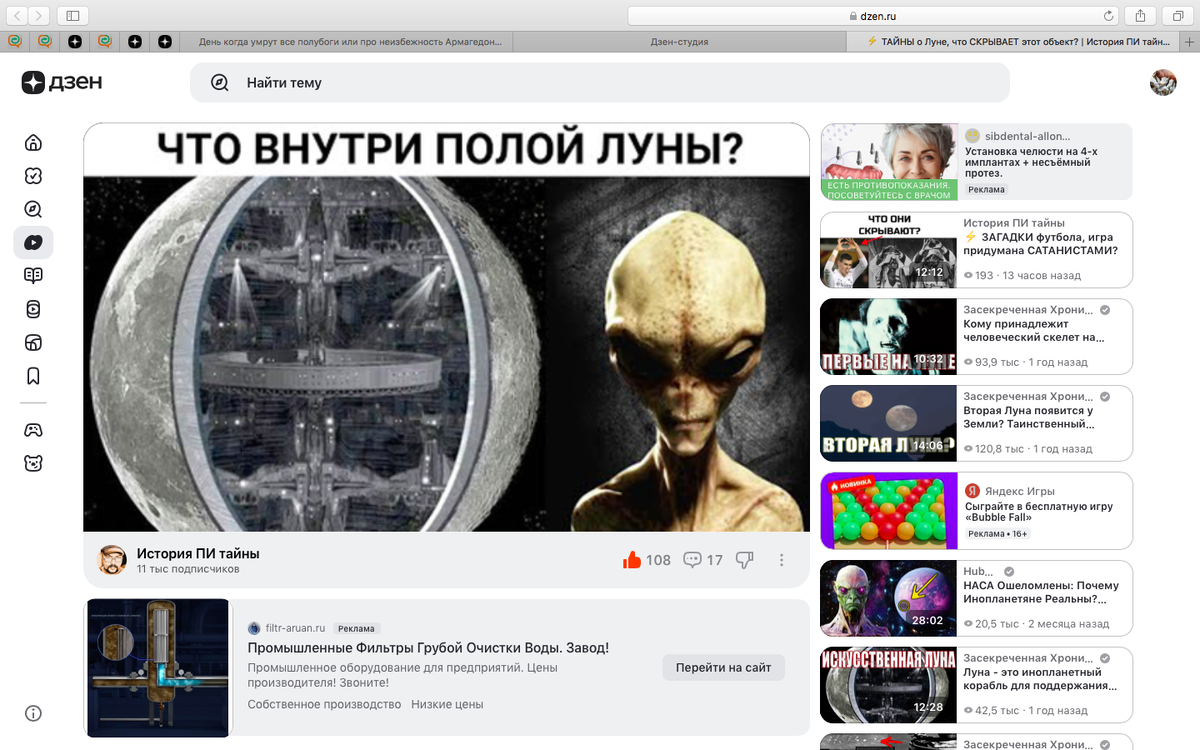Open the 'Промышленные Фильтры Грубой Очистки Воды' ad title
This screenshot has height=750, width=1200.
(428, 648)
